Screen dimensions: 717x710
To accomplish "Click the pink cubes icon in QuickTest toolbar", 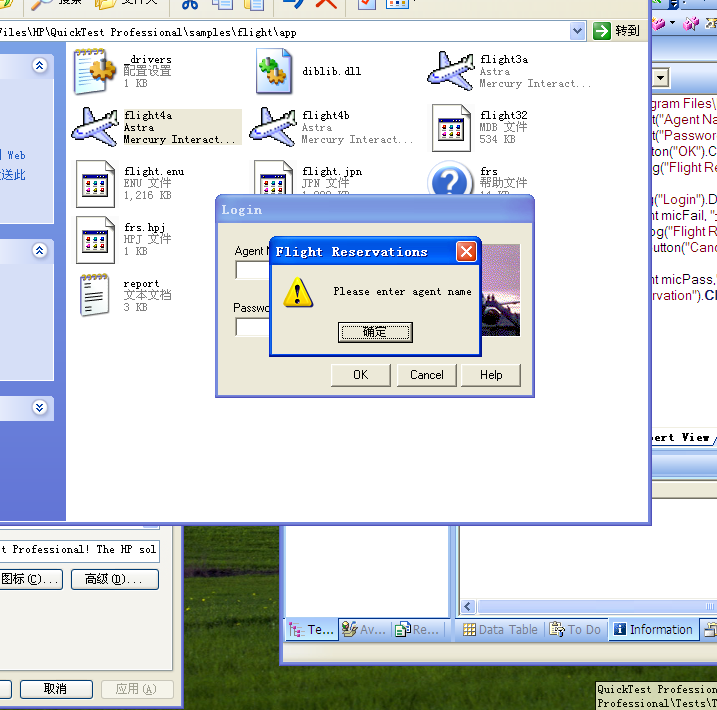I will pos(658,23).
